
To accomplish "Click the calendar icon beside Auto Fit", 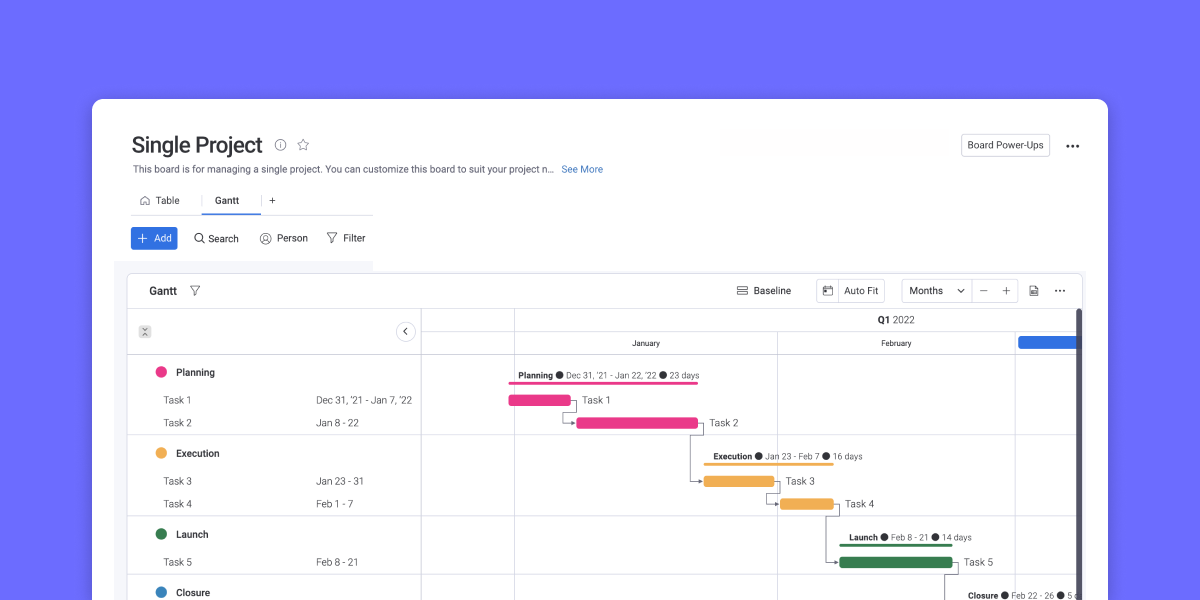I will 827,290.
